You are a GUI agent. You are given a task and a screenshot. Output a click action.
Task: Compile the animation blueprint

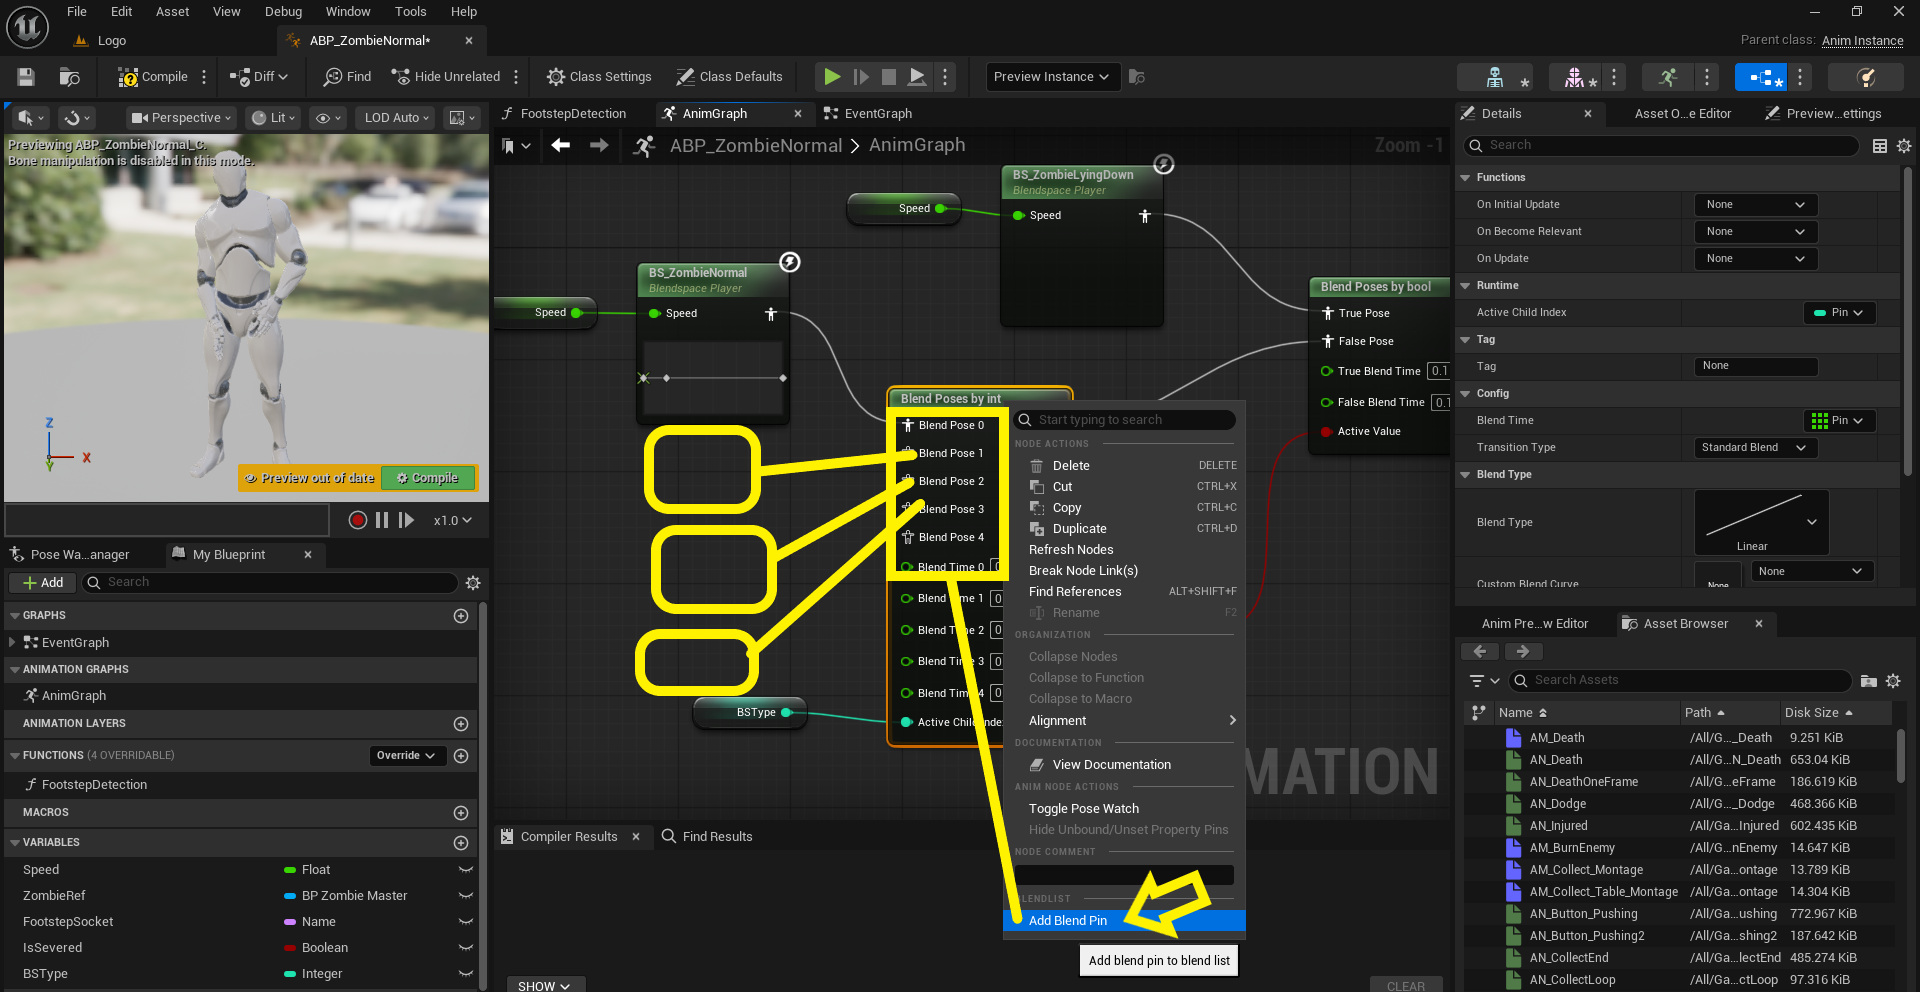[154, 77]
